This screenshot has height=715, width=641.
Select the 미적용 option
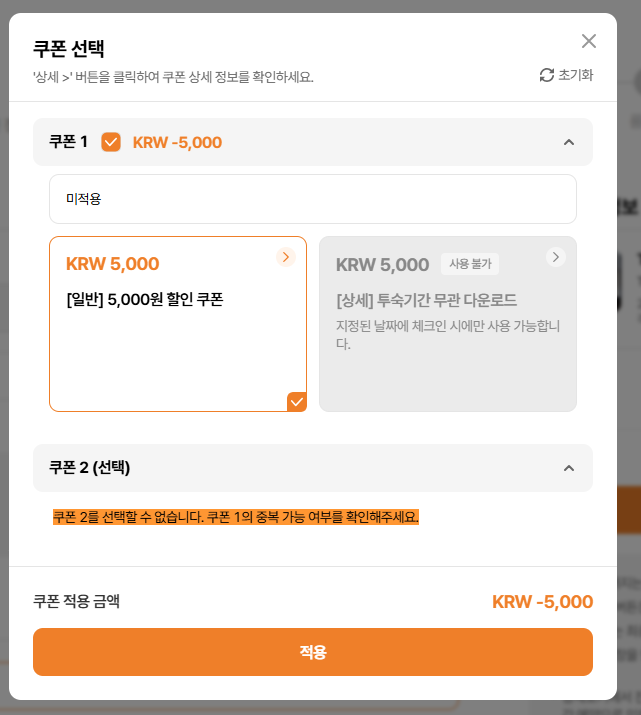[x=312, y=199]
